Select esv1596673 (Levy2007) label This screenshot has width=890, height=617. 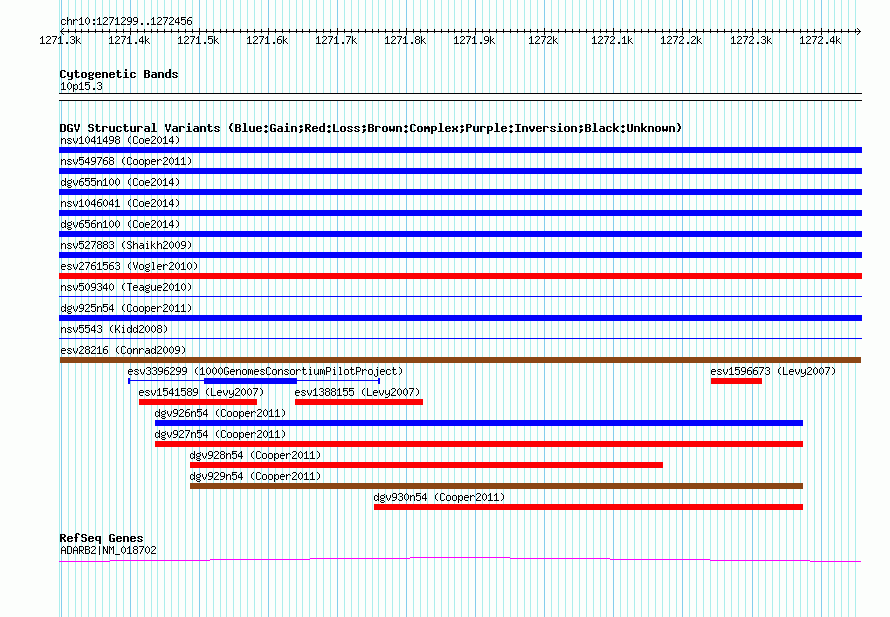point(773,371)
